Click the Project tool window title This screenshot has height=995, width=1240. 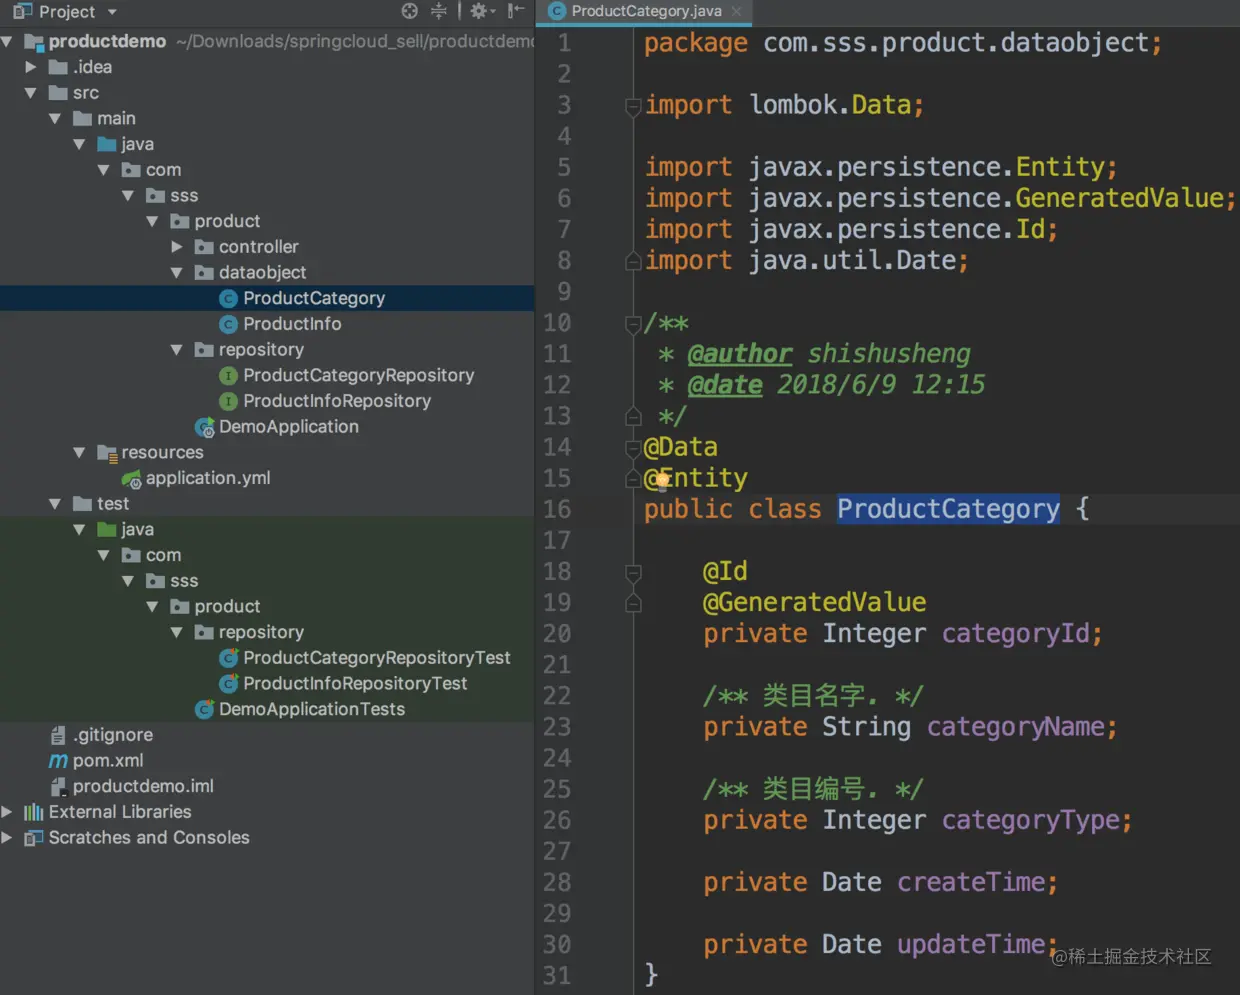tap(67, 12)
